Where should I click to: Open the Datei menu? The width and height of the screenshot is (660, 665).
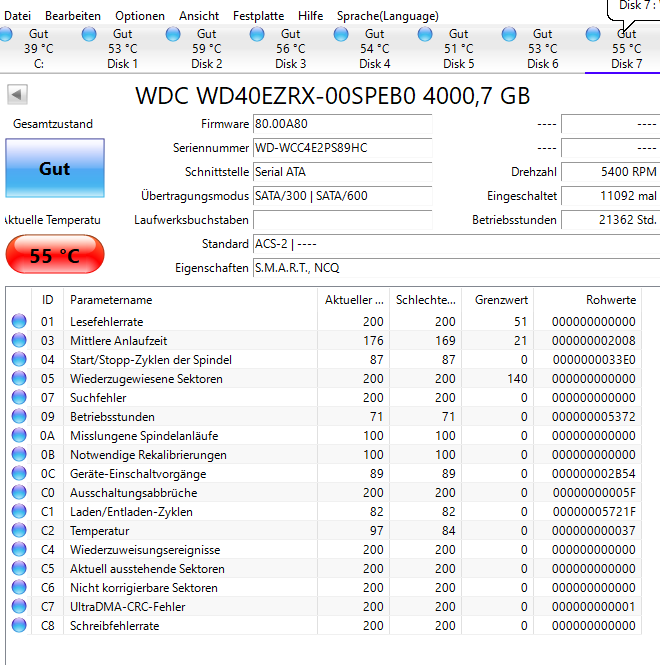17,16
